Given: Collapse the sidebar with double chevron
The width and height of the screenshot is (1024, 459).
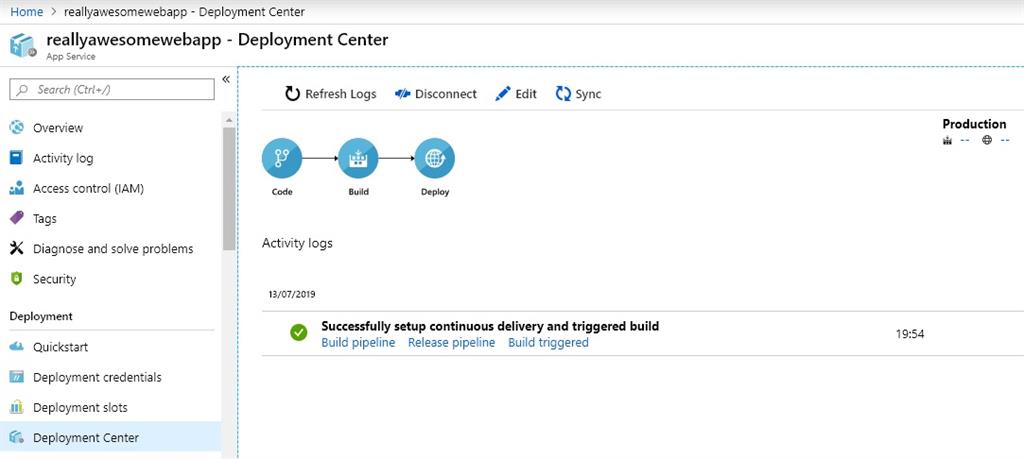Looking at the screenshot, I should tap(226, 79).
